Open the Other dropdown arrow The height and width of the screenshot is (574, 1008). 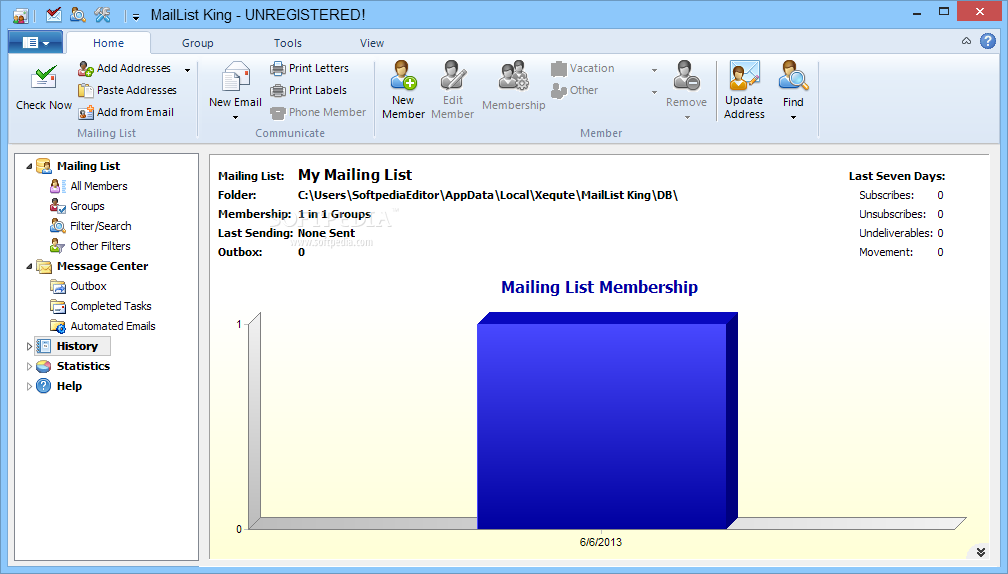[x=654, y=92]
